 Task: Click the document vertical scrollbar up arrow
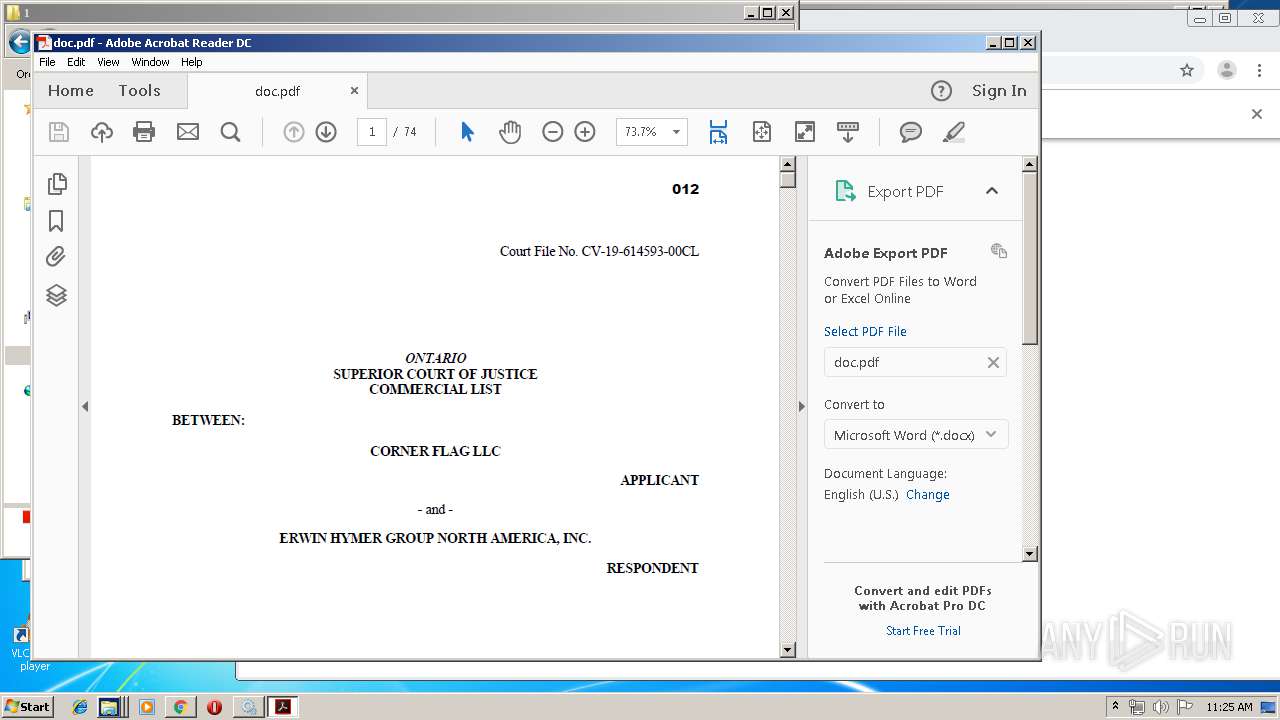coord(787,164)
